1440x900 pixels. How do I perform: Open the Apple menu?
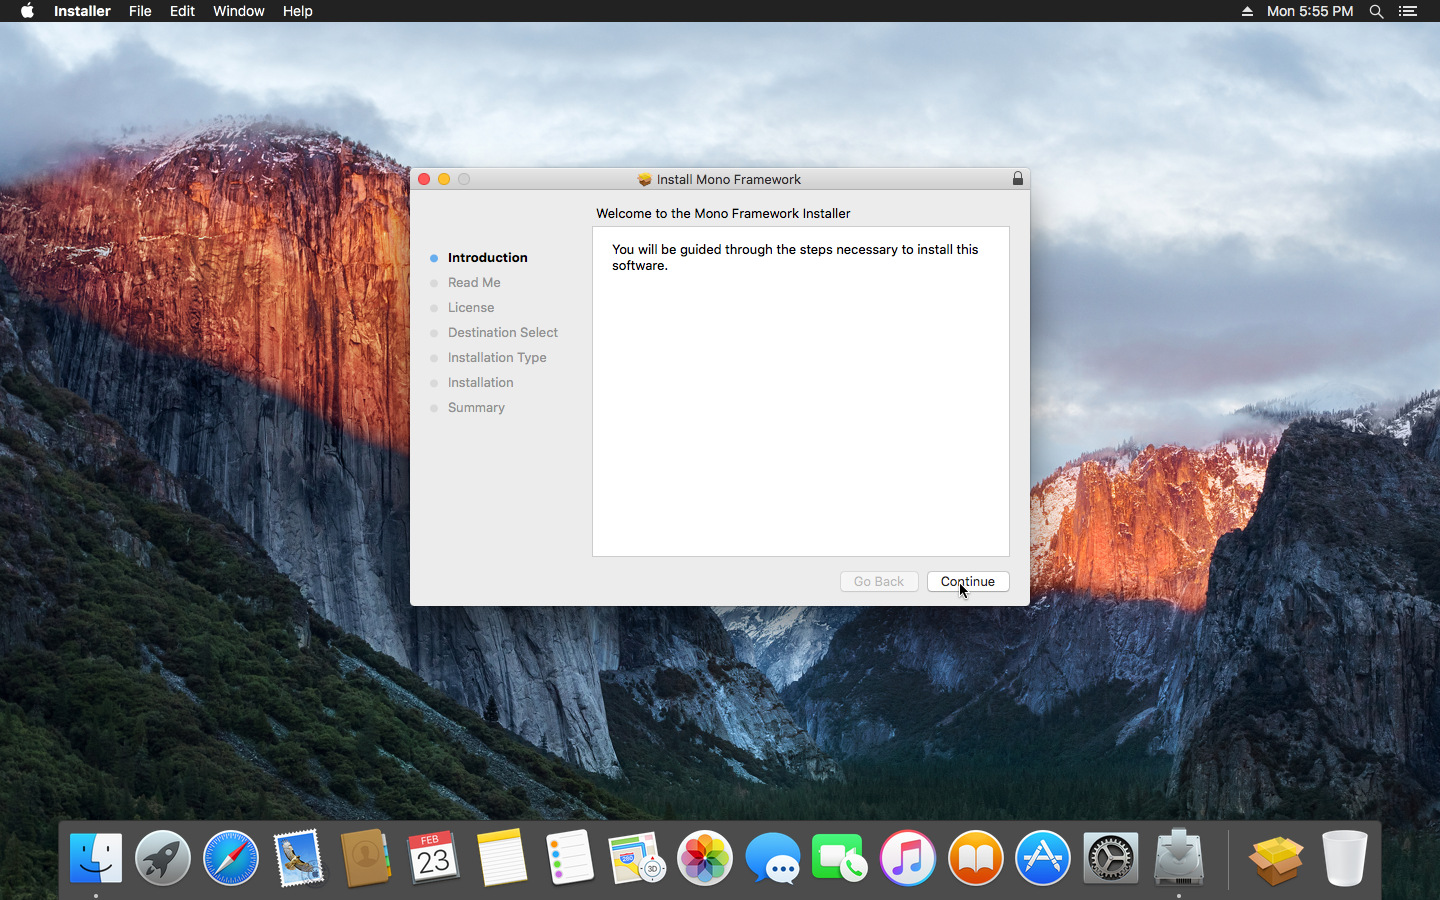click(x=27, y=11)
